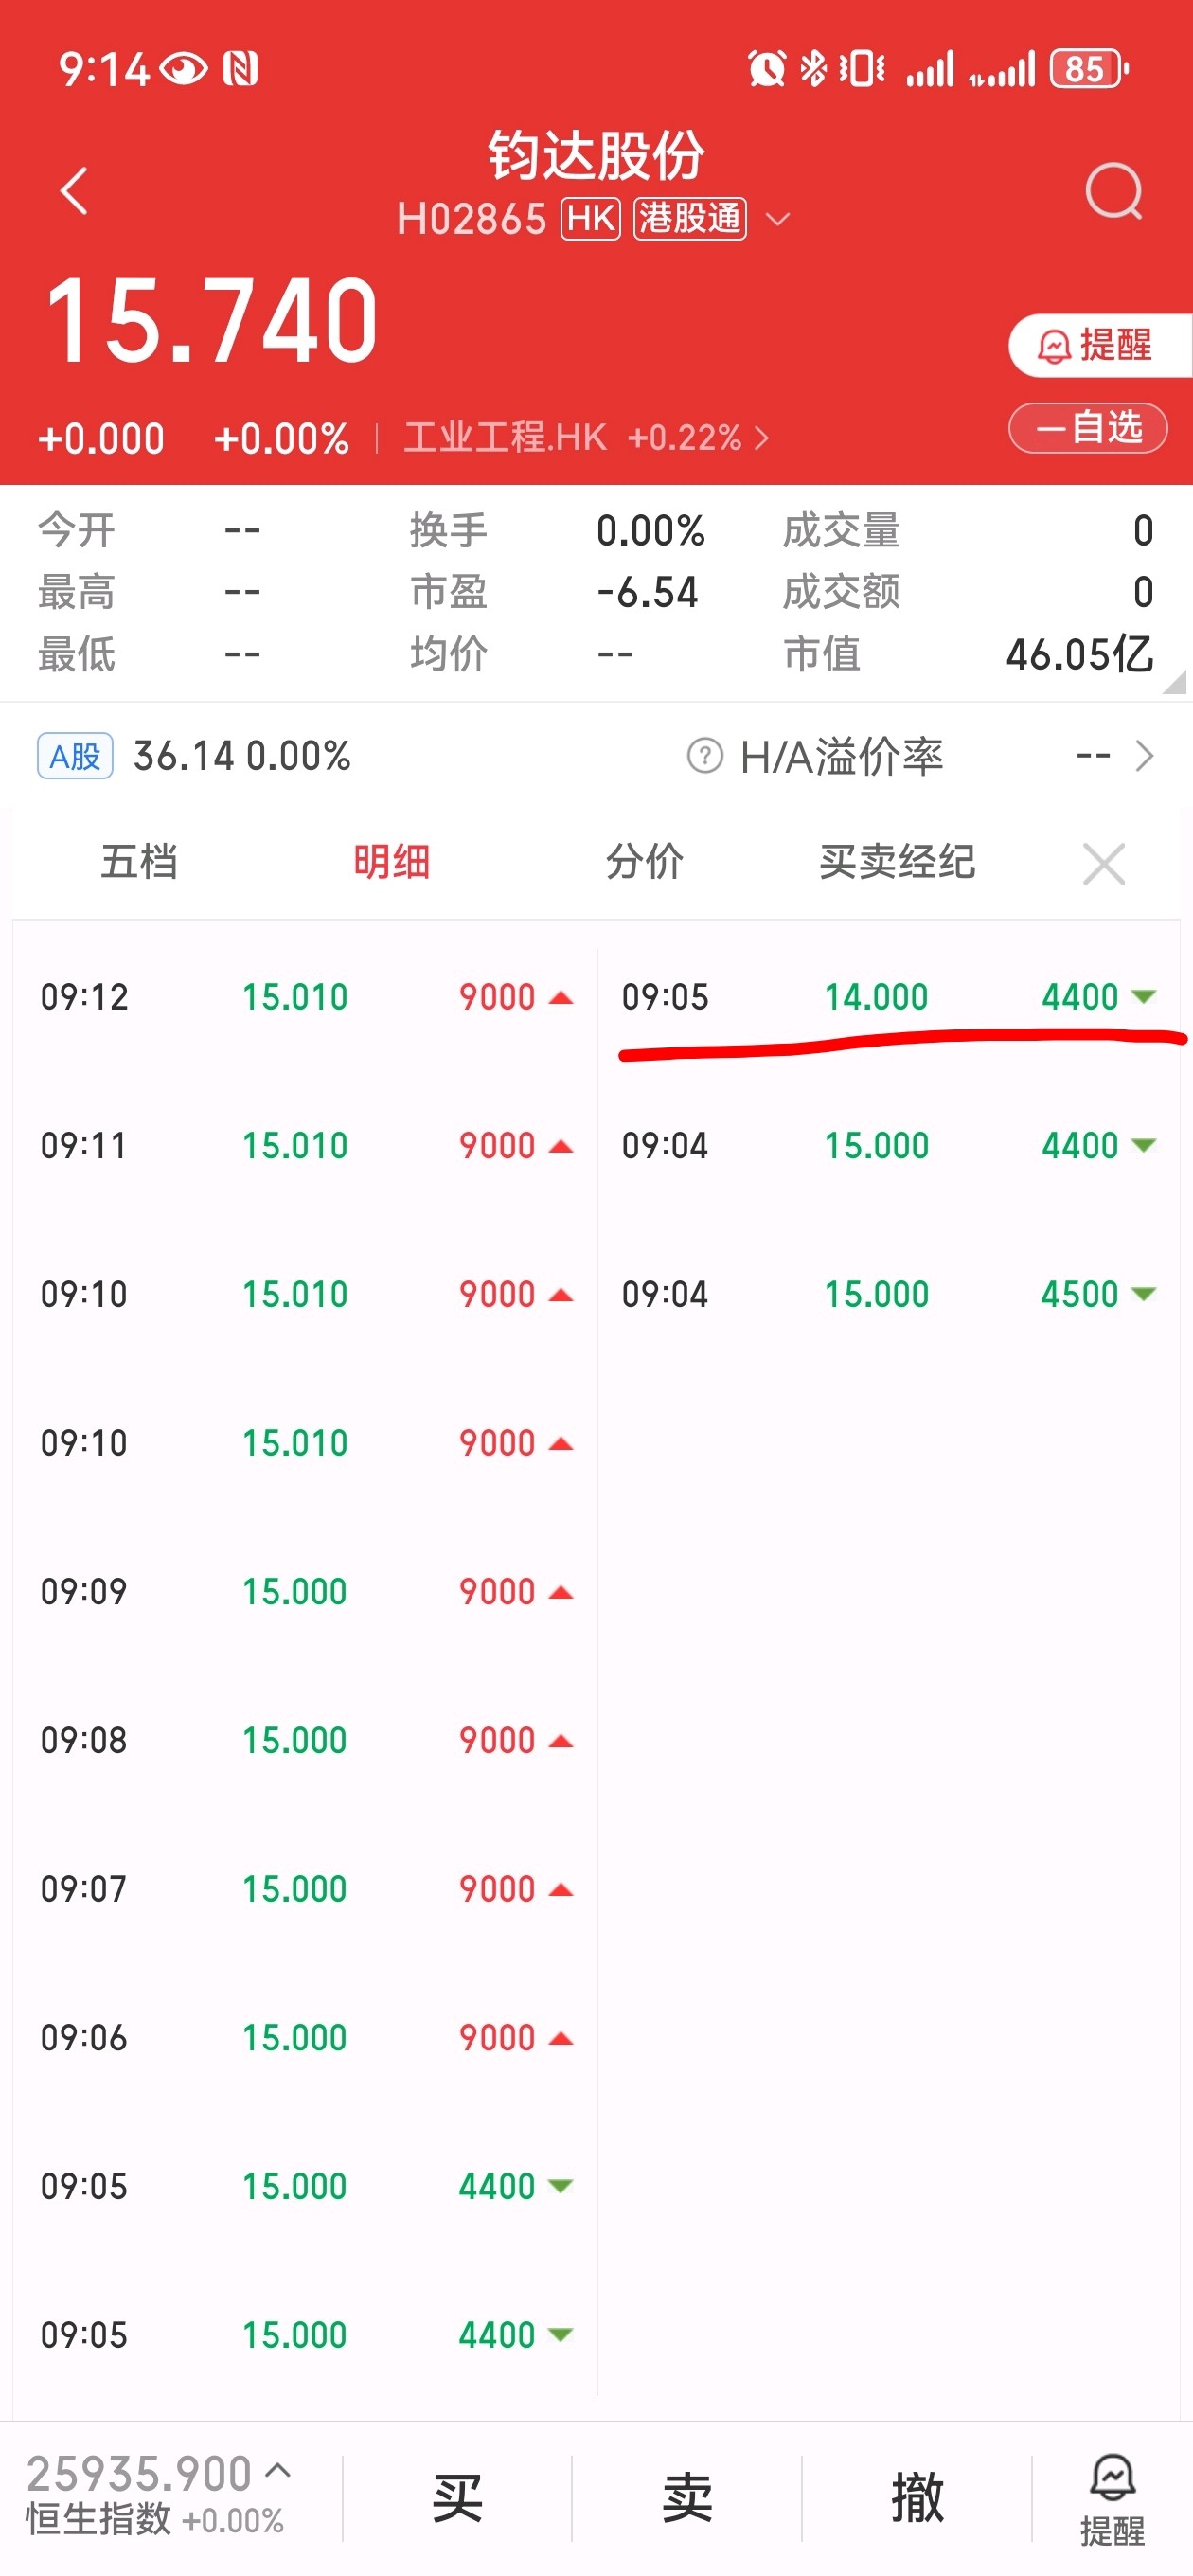Tap the back arrow icon
1193x2576 pixels.
75,190
